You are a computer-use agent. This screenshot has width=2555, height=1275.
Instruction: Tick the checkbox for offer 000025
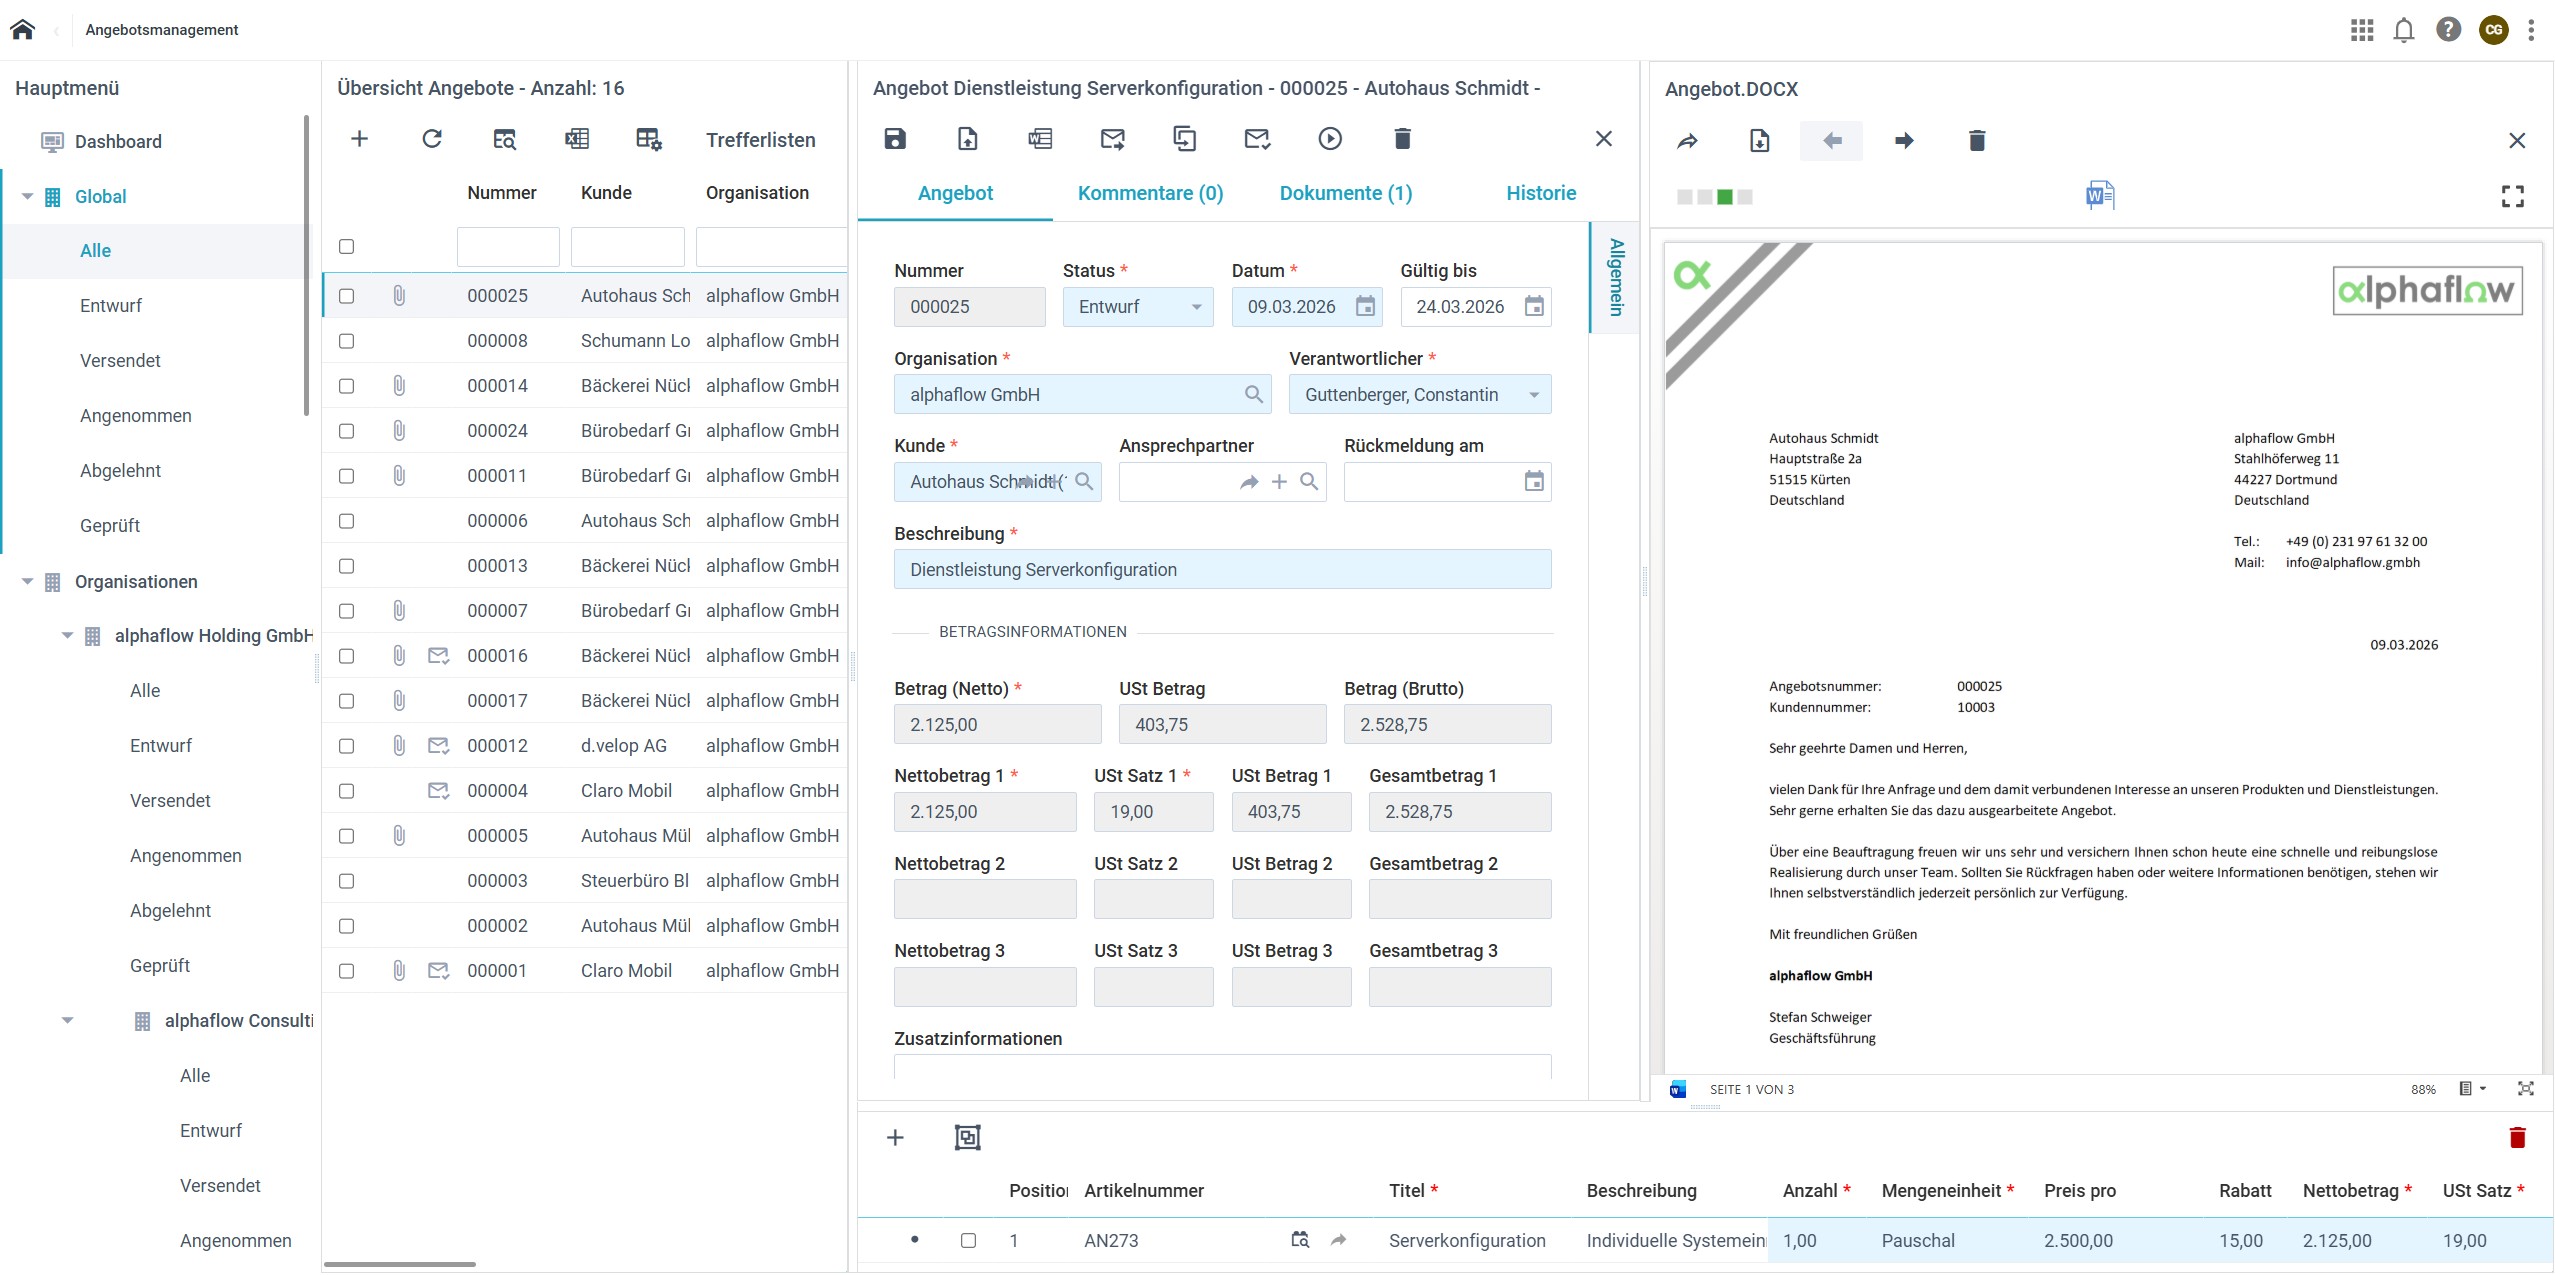click(347, 296)
